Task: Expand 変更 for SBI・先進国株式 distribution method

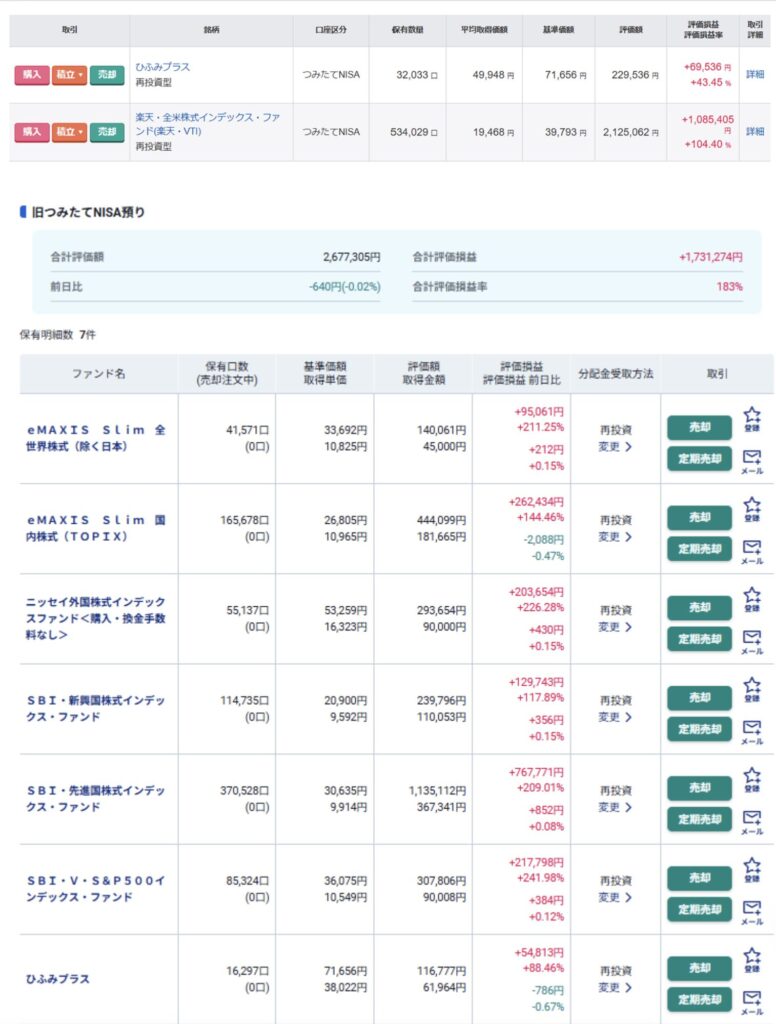Action: [x=615, y=807]
